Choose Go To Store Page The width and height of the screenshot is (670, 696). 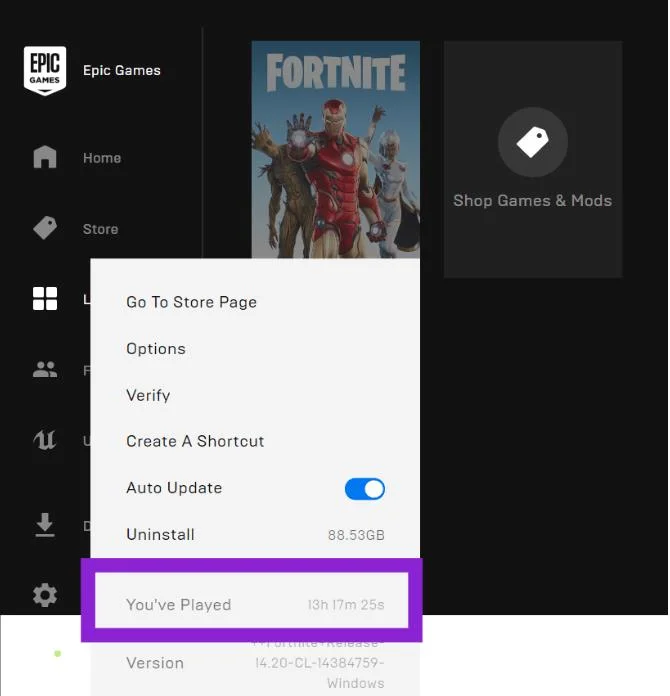[191, 302]
